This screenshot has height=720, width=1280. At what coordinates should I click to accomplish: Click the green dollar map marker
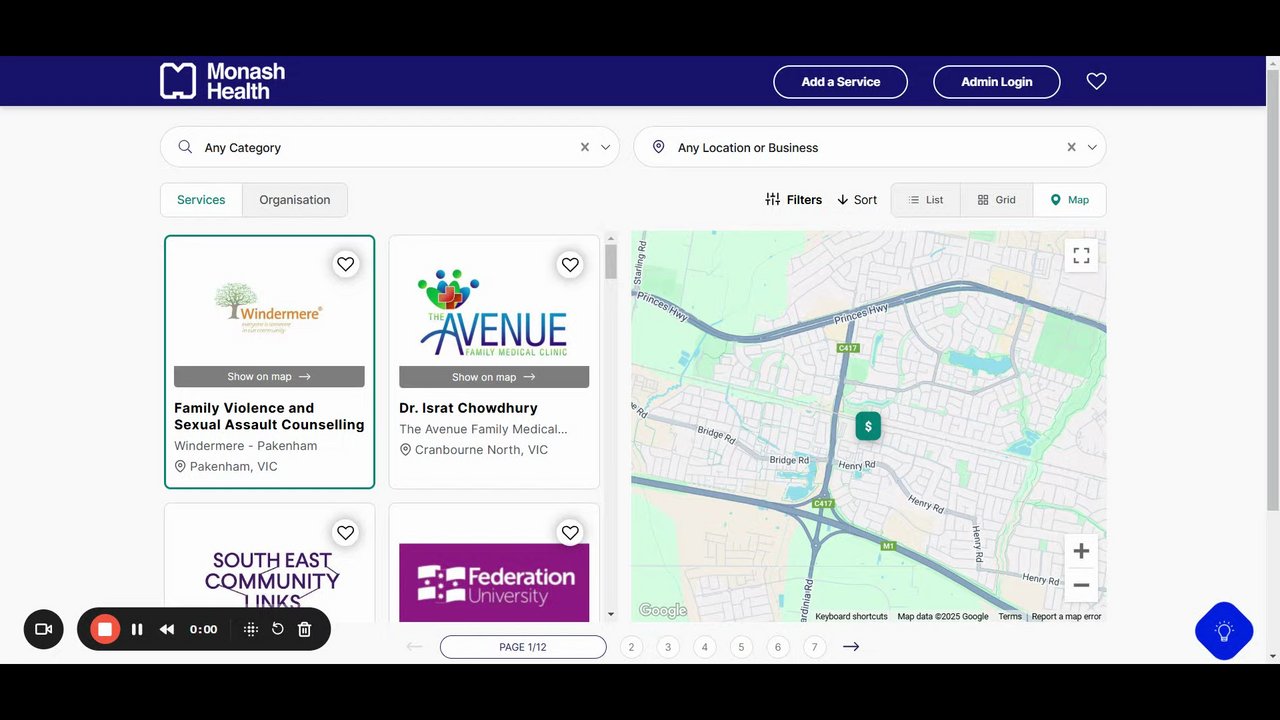(868, 426)
